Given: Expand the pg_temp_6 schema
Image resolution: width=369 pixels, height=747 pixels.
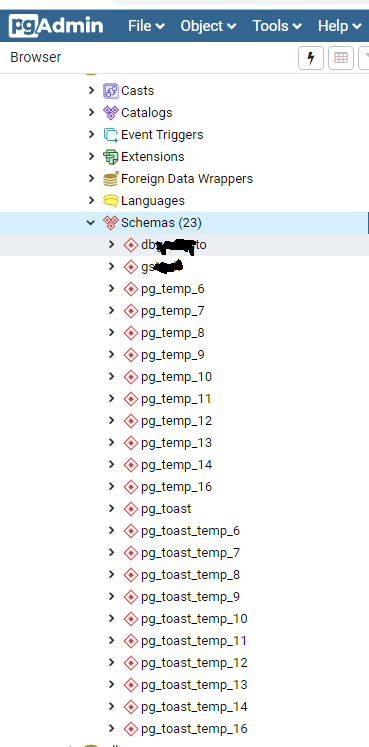Looking at the screenshot, I should [x=111, y=288].
